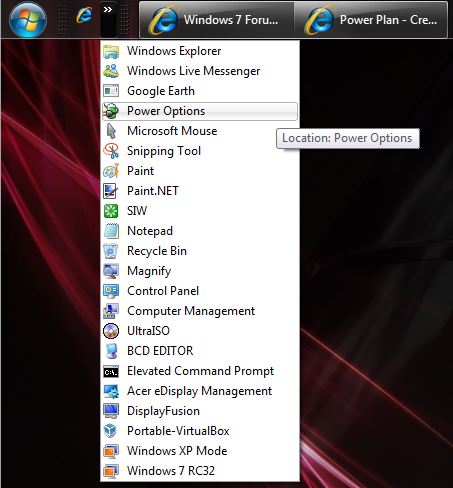
Task: Click the 'BCD EDITOR' label
Action: [160, 351]
